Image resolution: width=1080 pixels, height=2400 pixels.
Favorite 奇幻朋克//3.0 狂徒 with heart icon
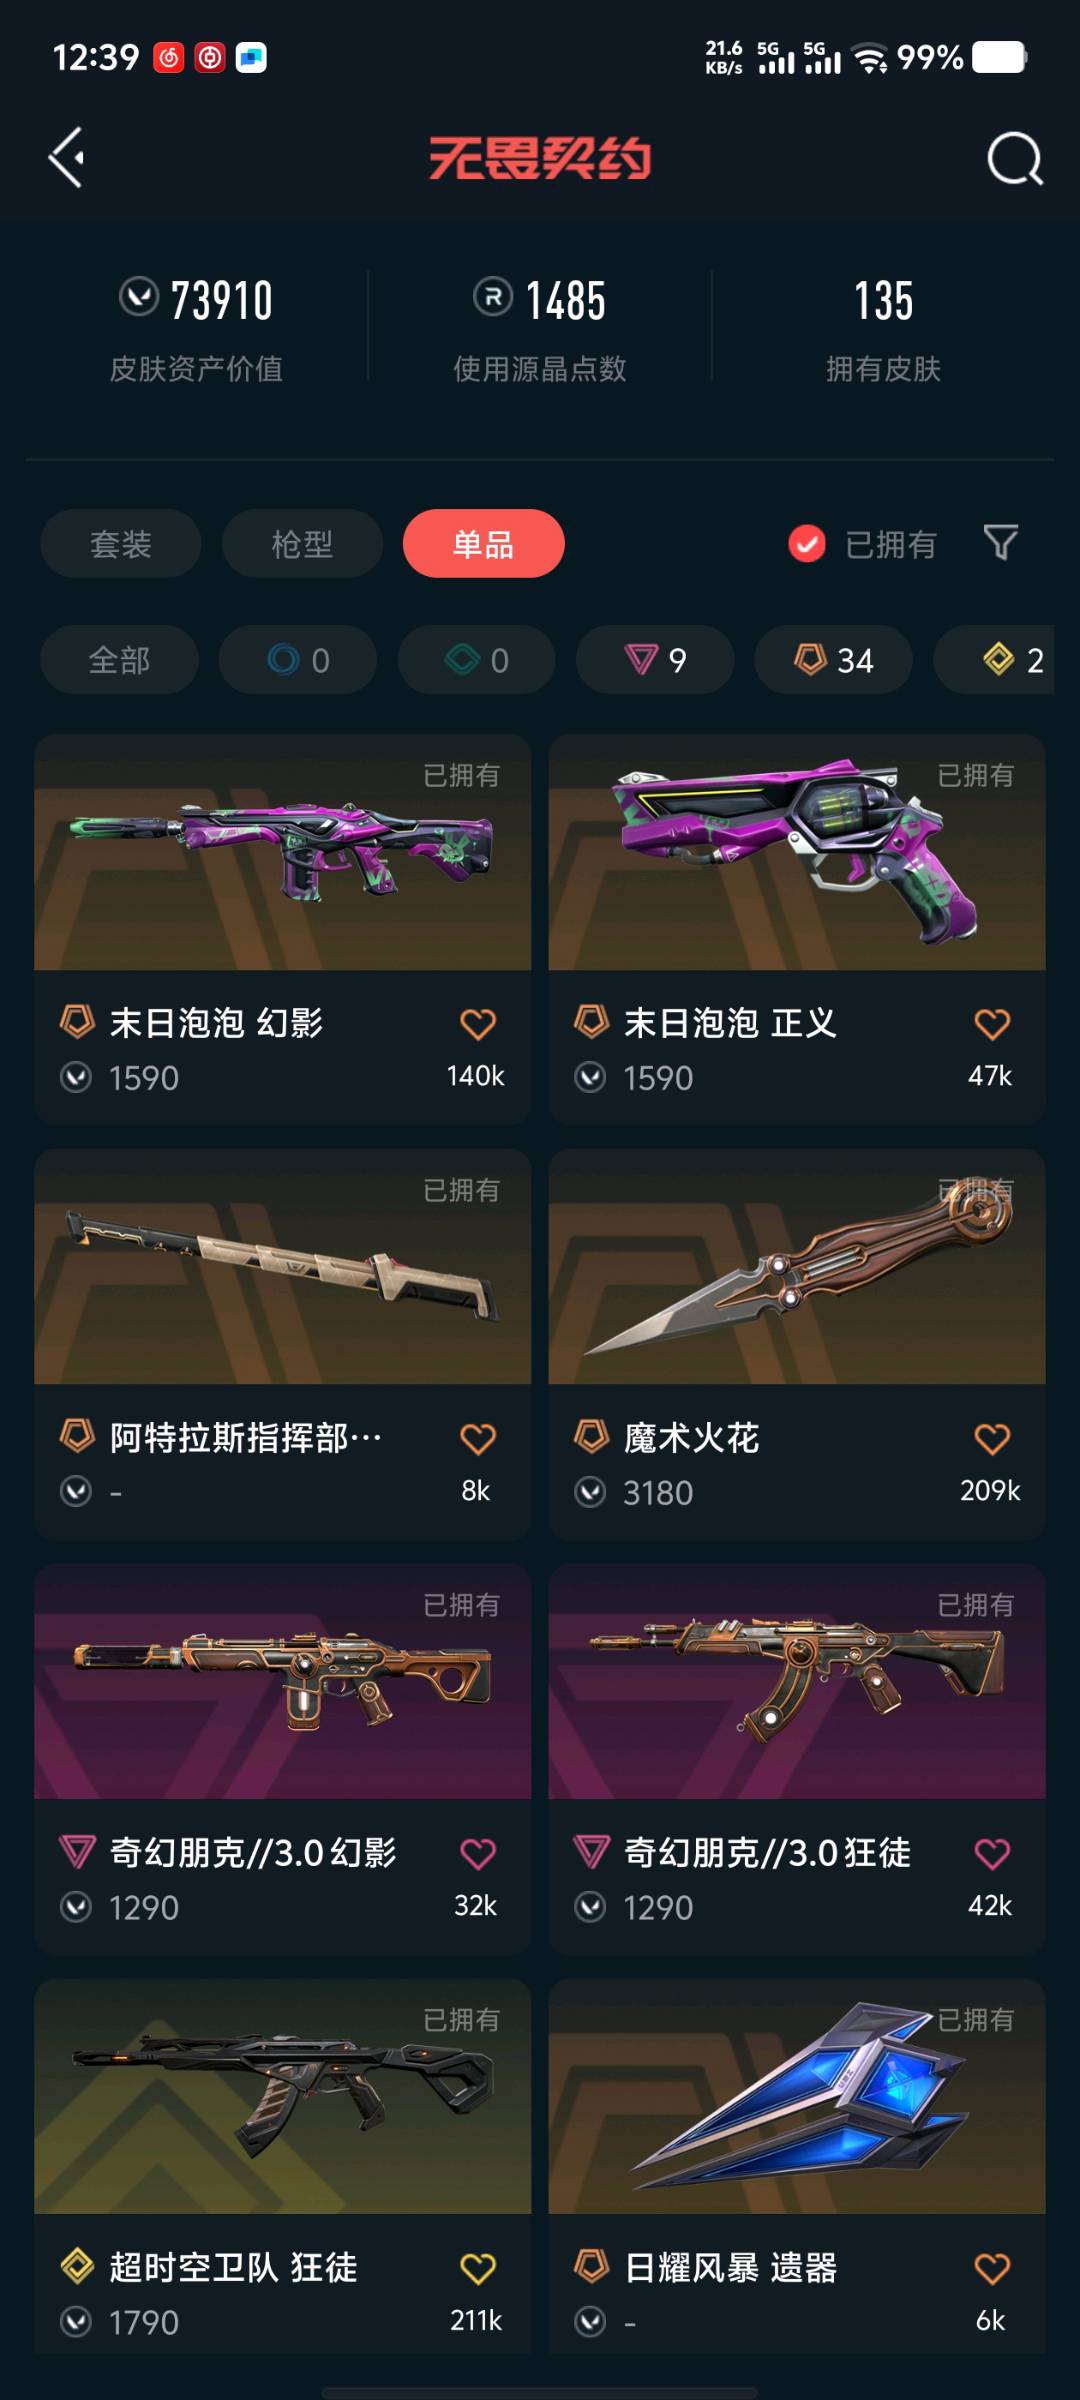coord(992,1854)
